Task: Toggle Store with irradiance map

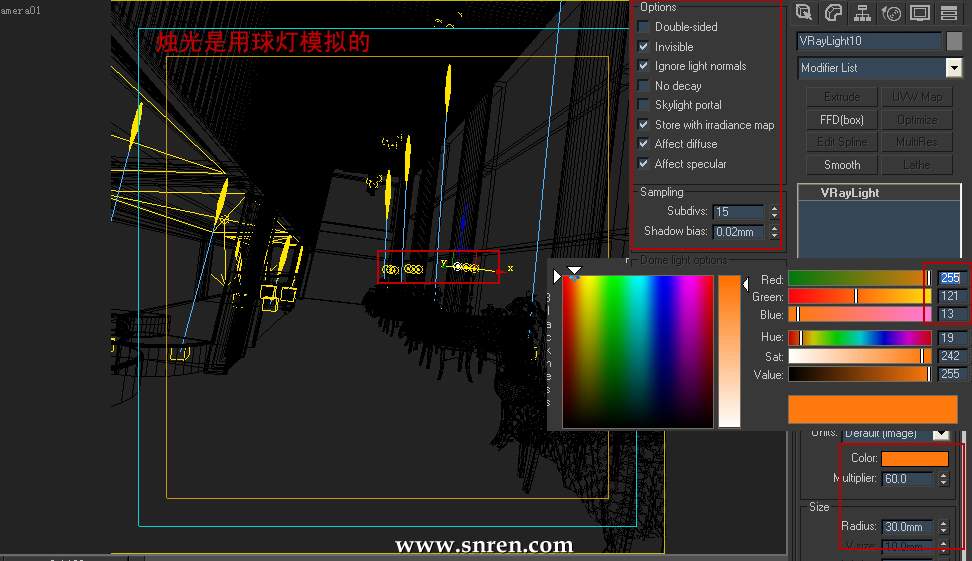Action: tap(643, 125)
